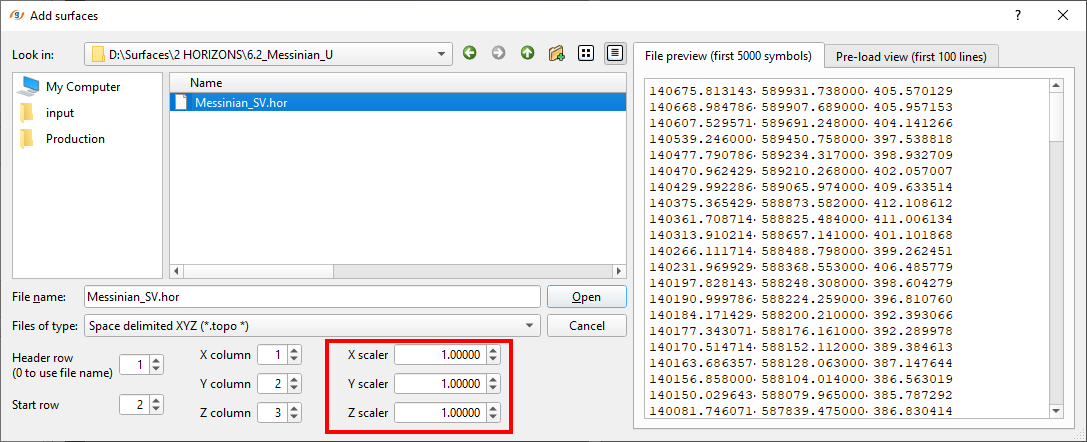Image resolution: width=1087 pixels, height=442 pixels.
Task: Decrease the Start row value
Action: [156, 409]
